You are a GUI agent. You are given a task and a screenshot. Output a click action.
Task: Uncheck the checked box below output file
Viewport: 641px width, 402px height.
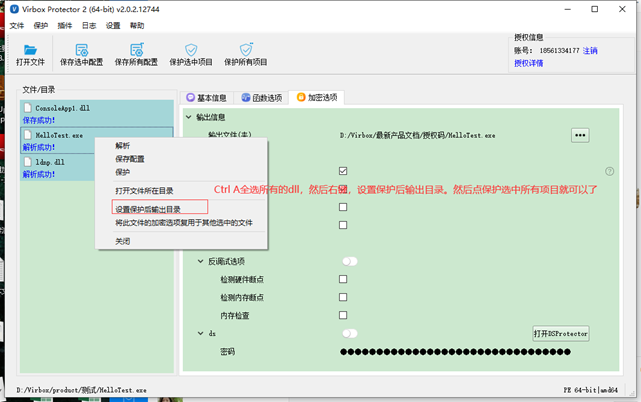tap(343, 171)
